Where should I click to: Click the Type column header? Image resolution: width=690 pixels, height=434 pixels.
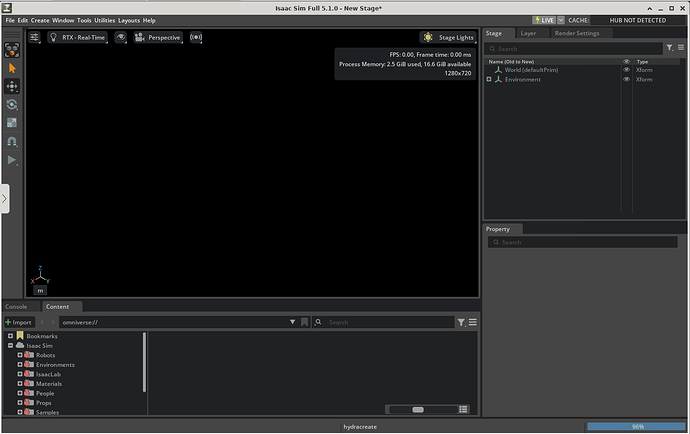click(642, 62)
